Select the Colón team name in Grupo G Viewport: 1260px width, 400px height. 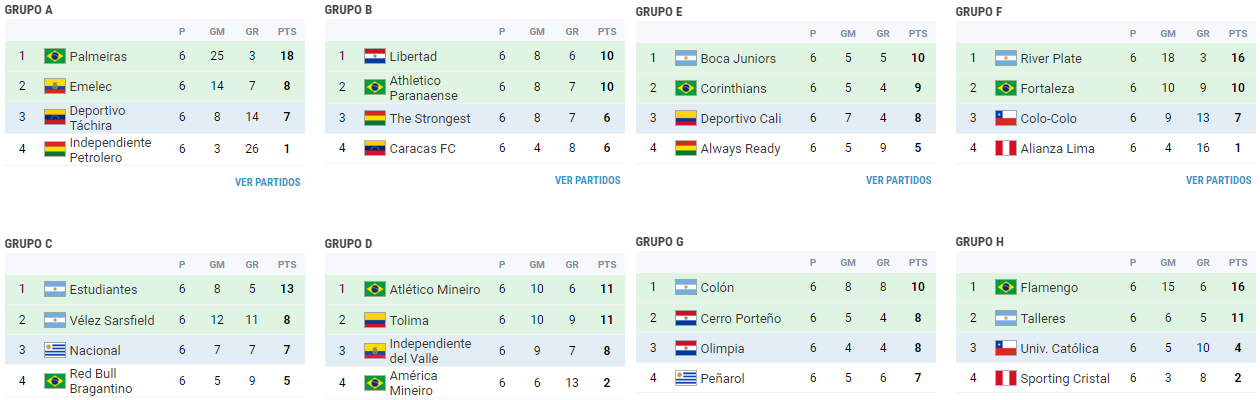tap(717, 288)
